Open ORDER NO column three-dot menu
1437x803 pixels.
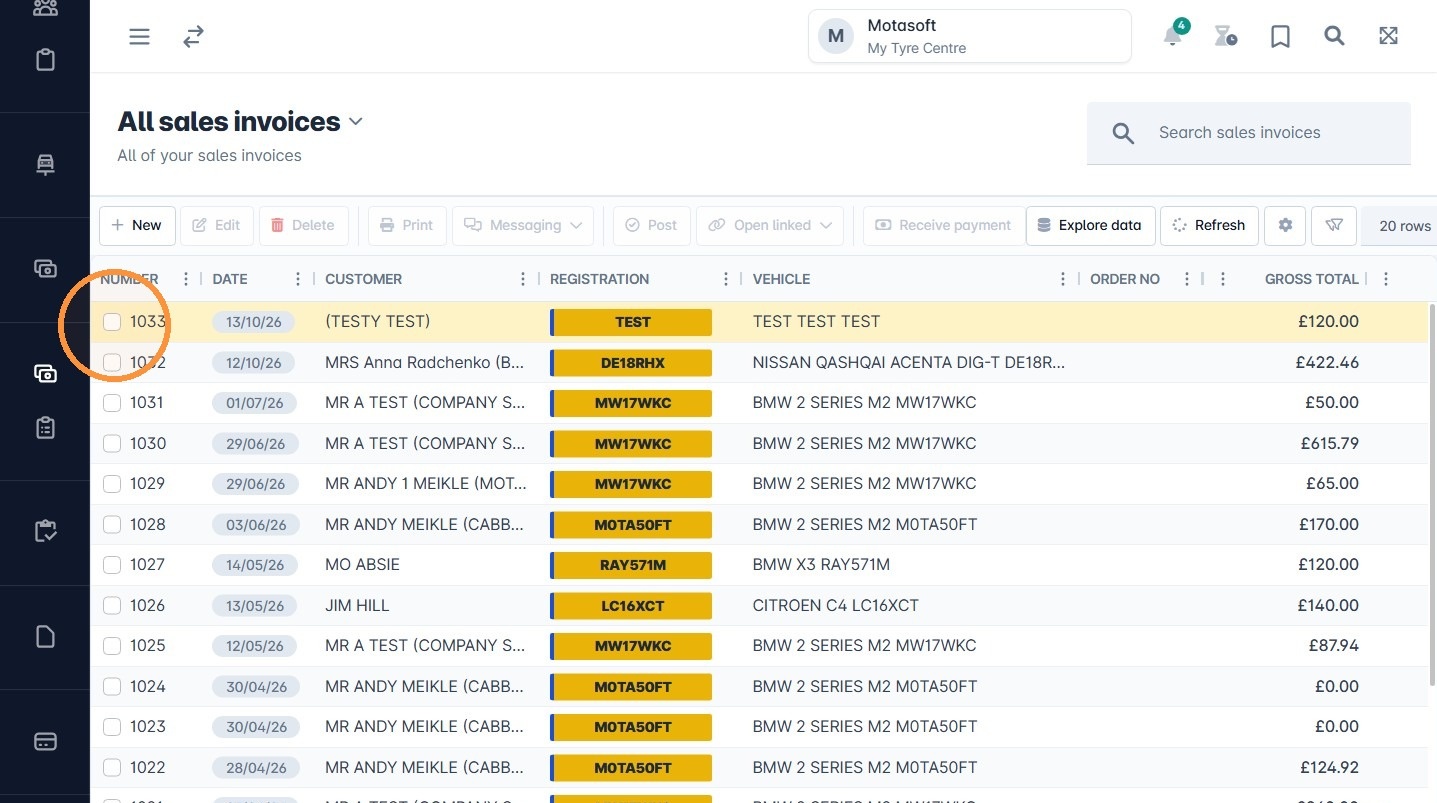click(1187, 279)
